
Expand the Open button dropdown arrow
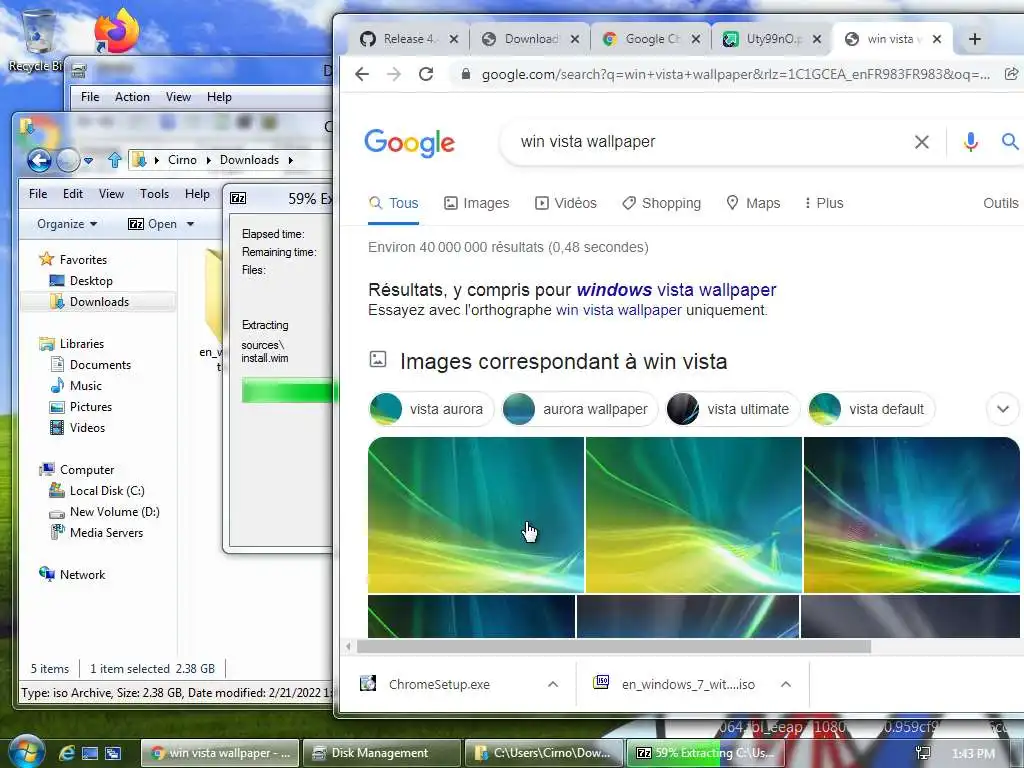click(190, 224)
